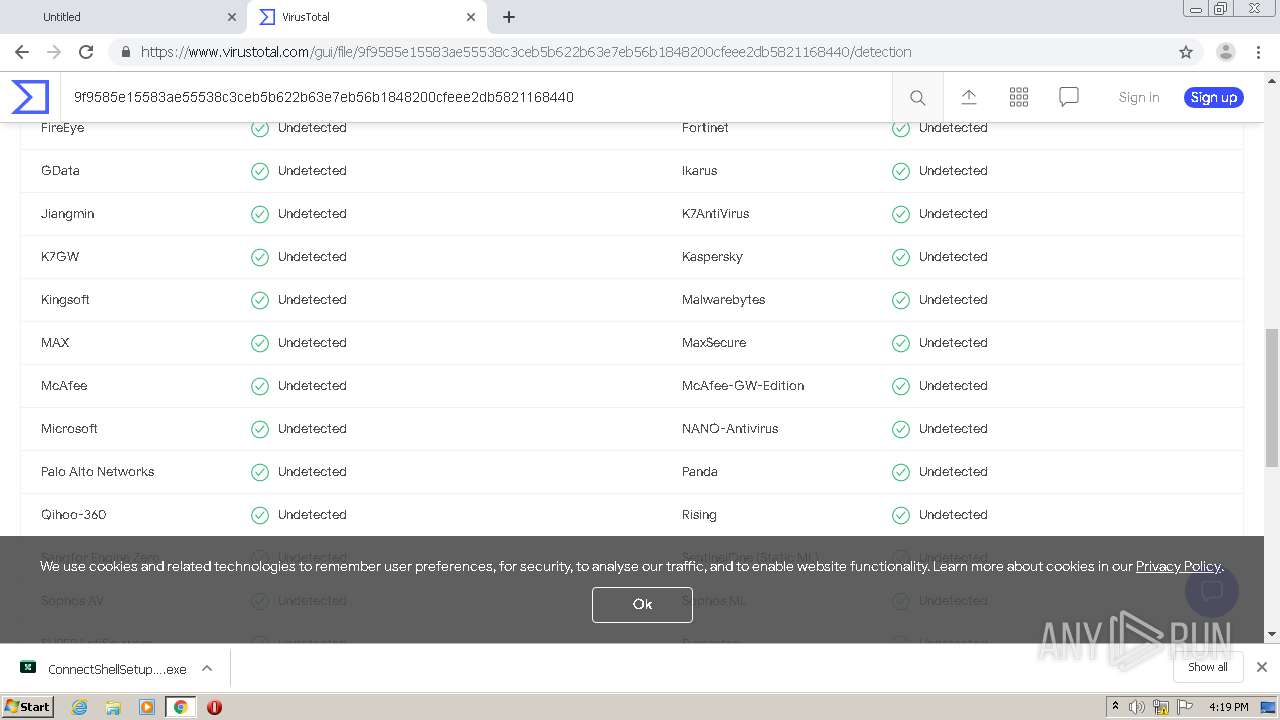Image resolution: width=1280 pixels, height=720 pixels.
Task: Close the downloads bar
Action: pos(1261,667)
